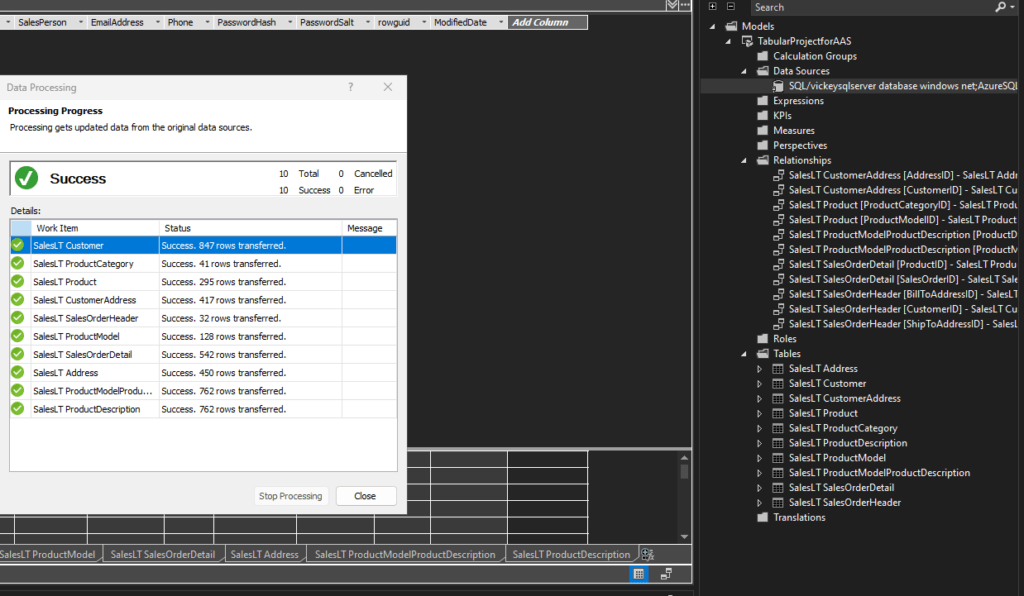This screenshot has height=596, width=1024.
Task: Click the Search input field
Action: pos(872,7)
